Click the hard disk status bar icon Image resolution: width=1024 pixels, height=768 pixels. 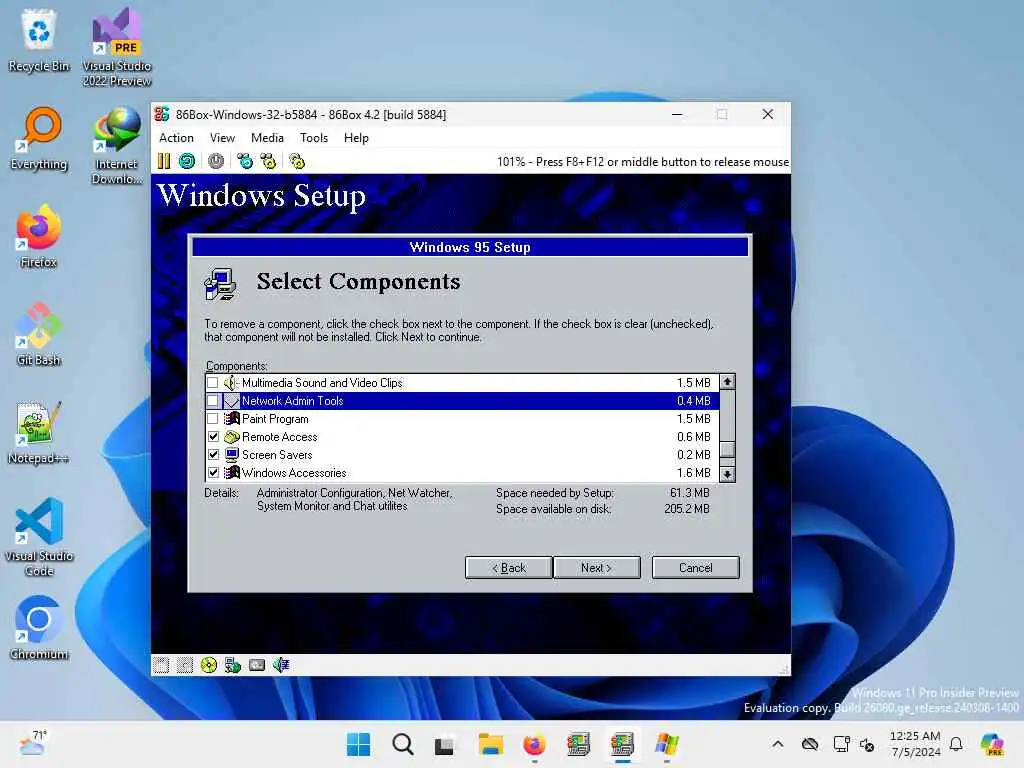pos(257,665)
